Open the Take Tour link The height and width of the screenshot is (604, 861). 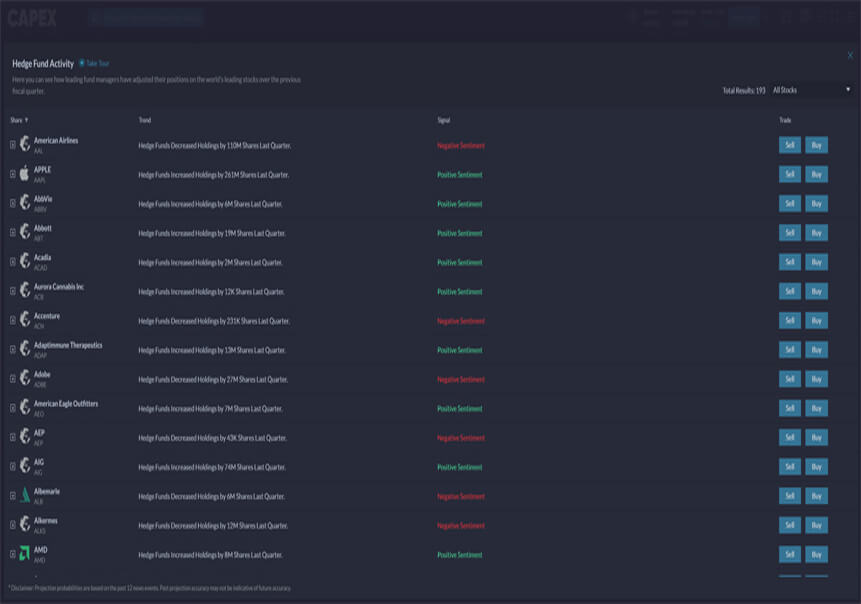tap(97, 63)
